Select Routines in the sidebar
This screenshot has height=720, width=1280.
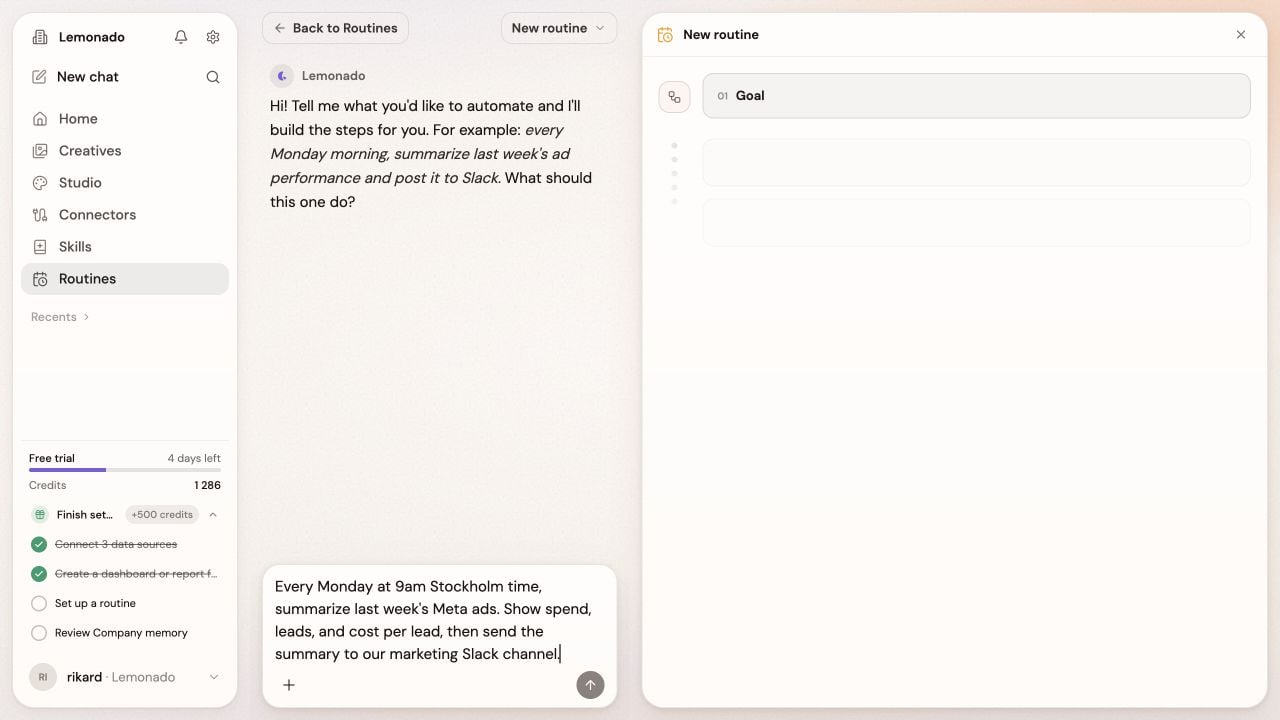pyautogui.click(x=125, y=279)
